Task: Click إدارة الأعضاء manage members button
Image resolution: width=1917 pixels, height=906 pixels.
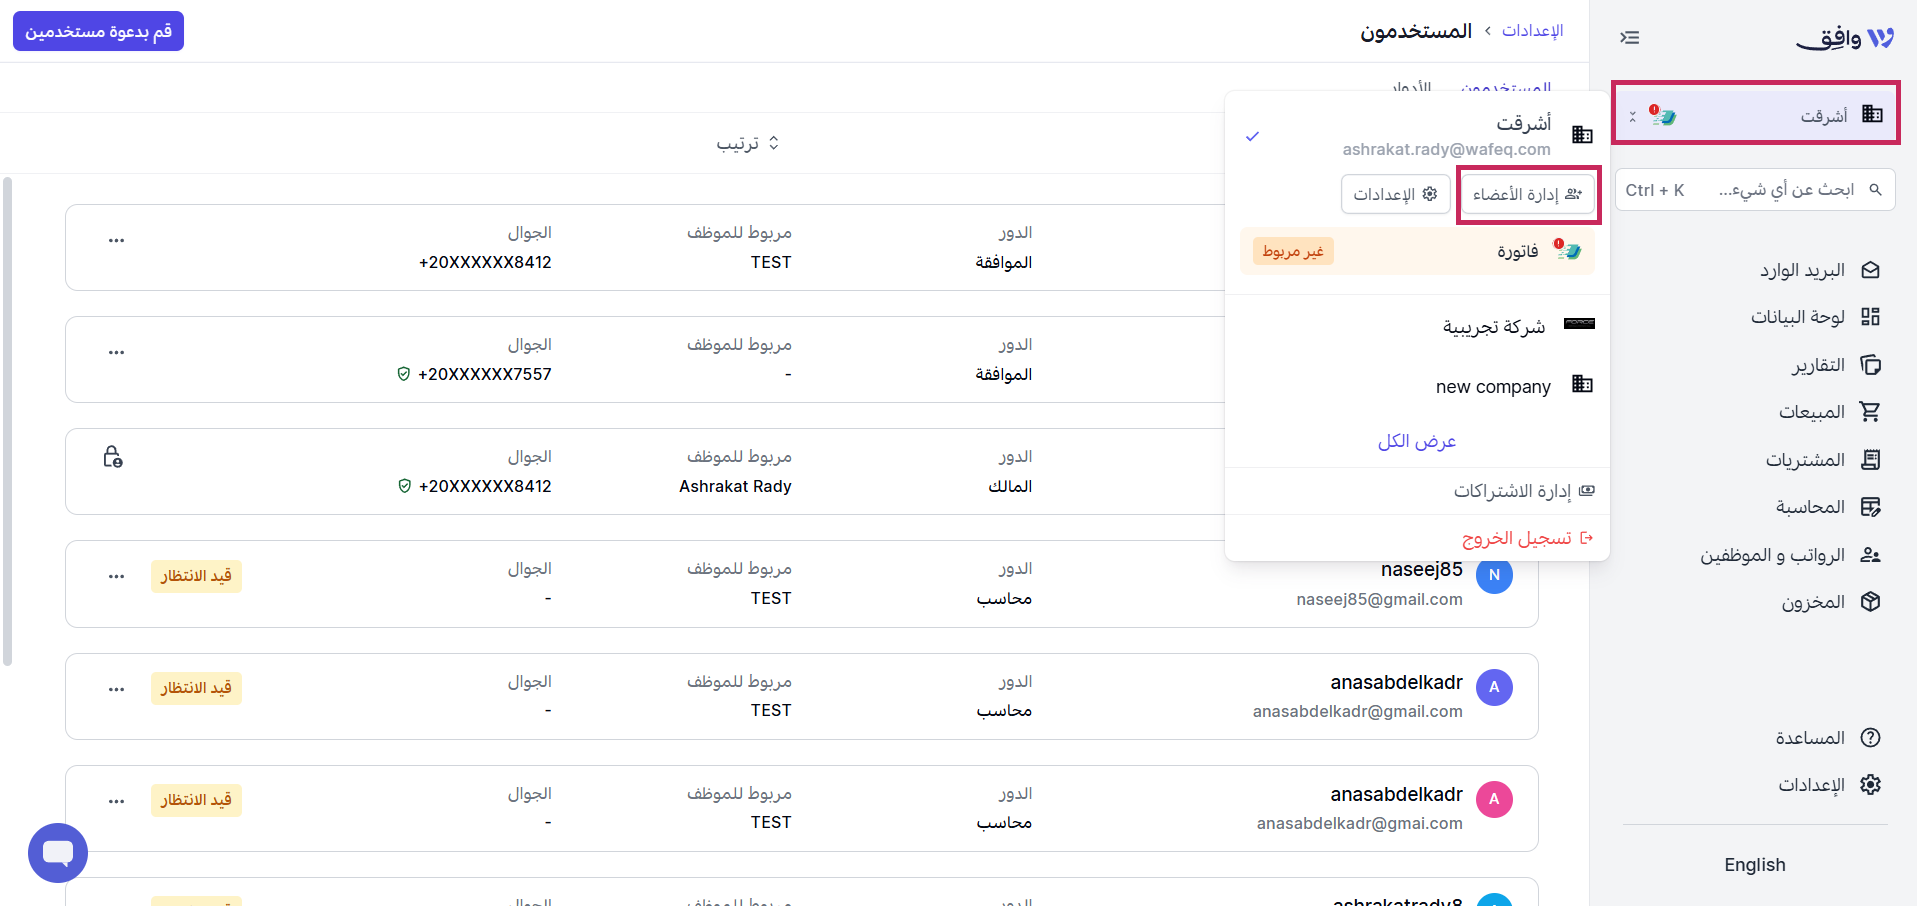Action: (1527, 194)
